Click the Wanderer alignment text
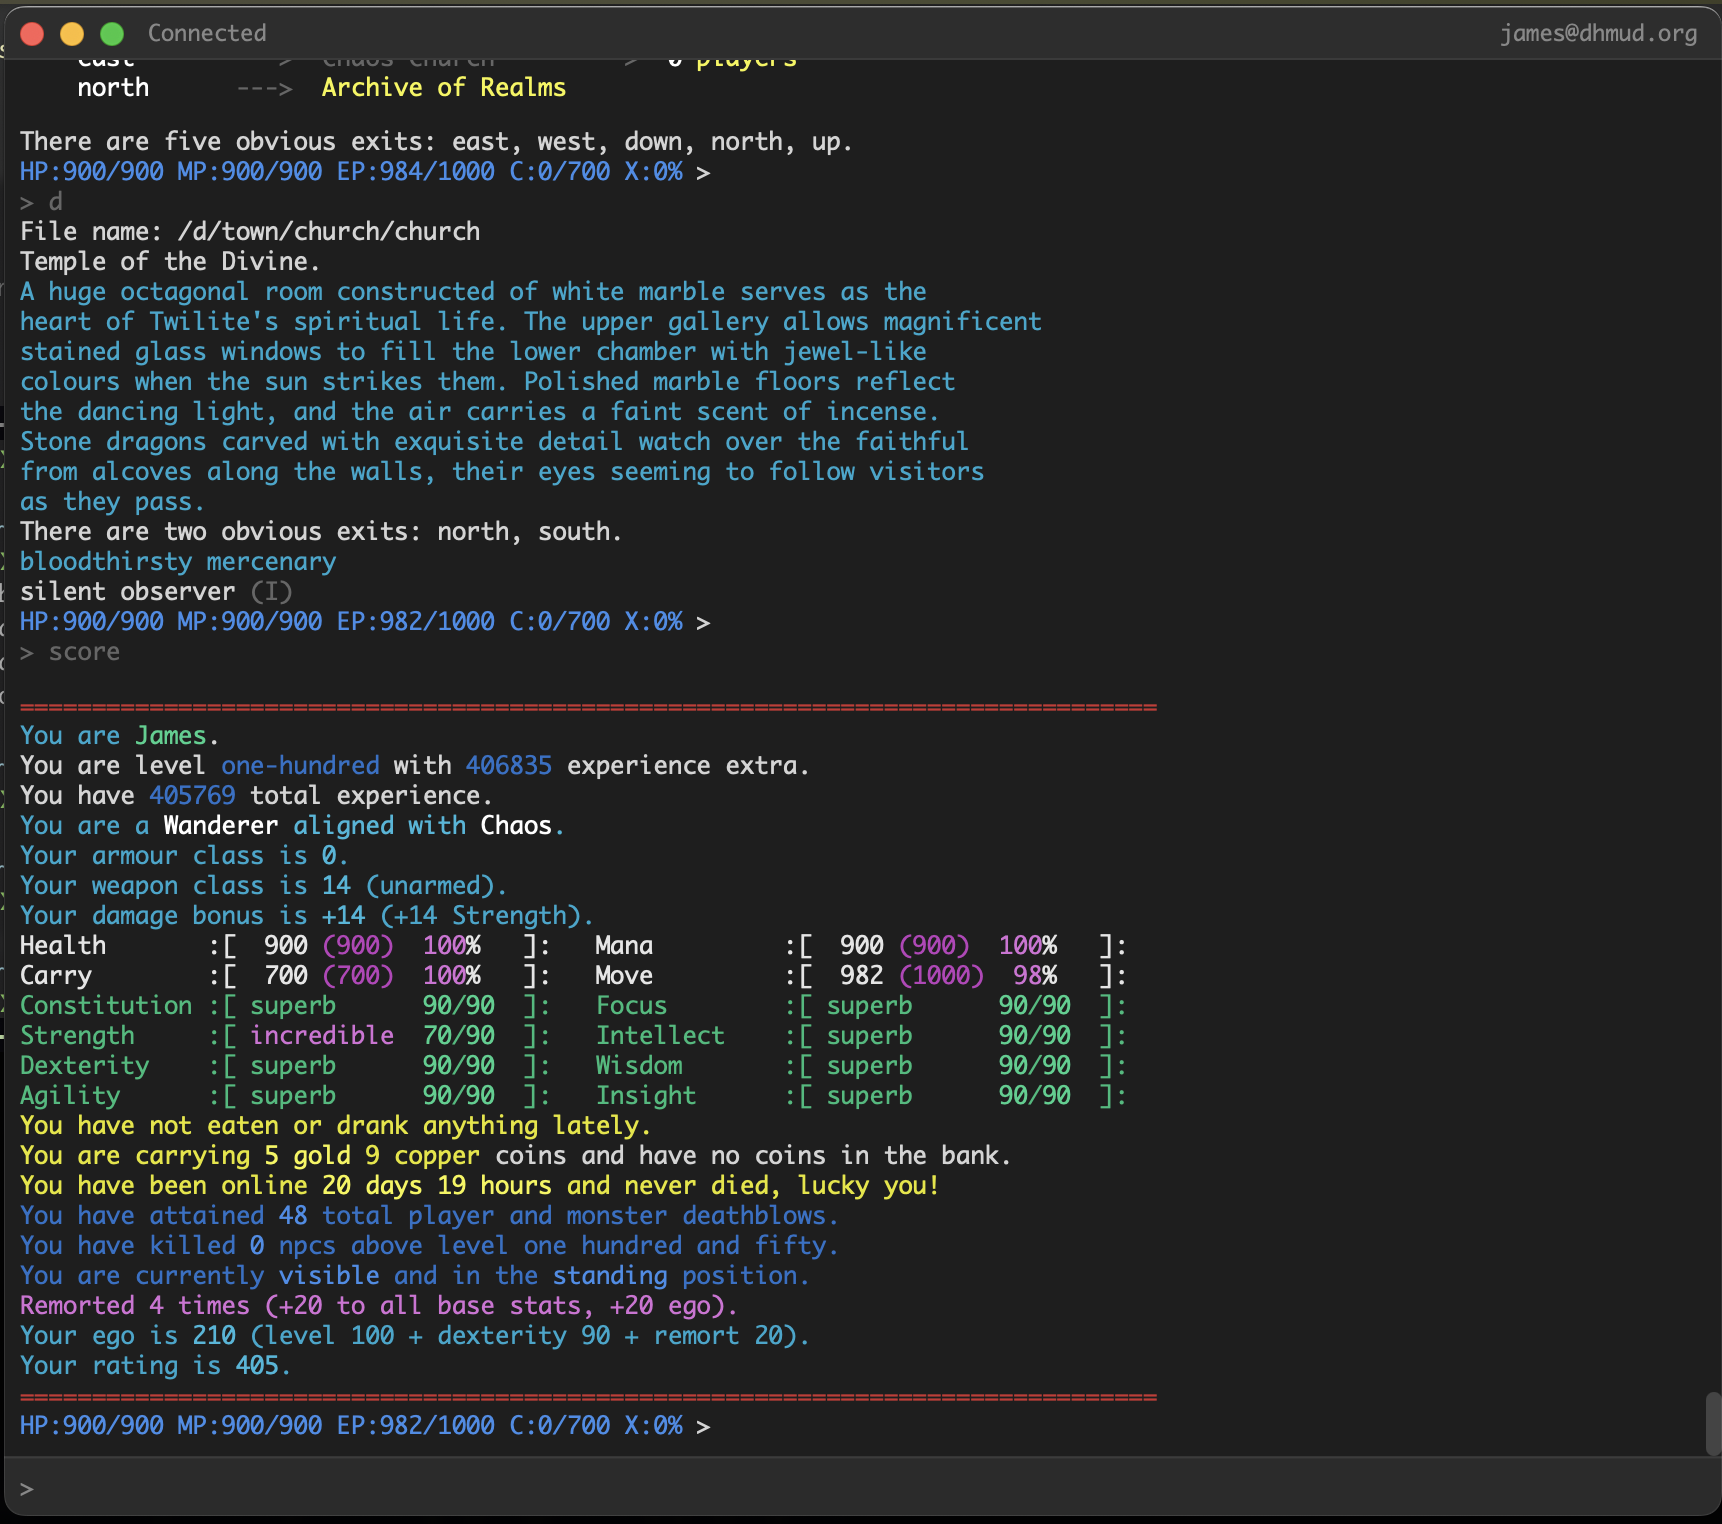 [219, 825]
